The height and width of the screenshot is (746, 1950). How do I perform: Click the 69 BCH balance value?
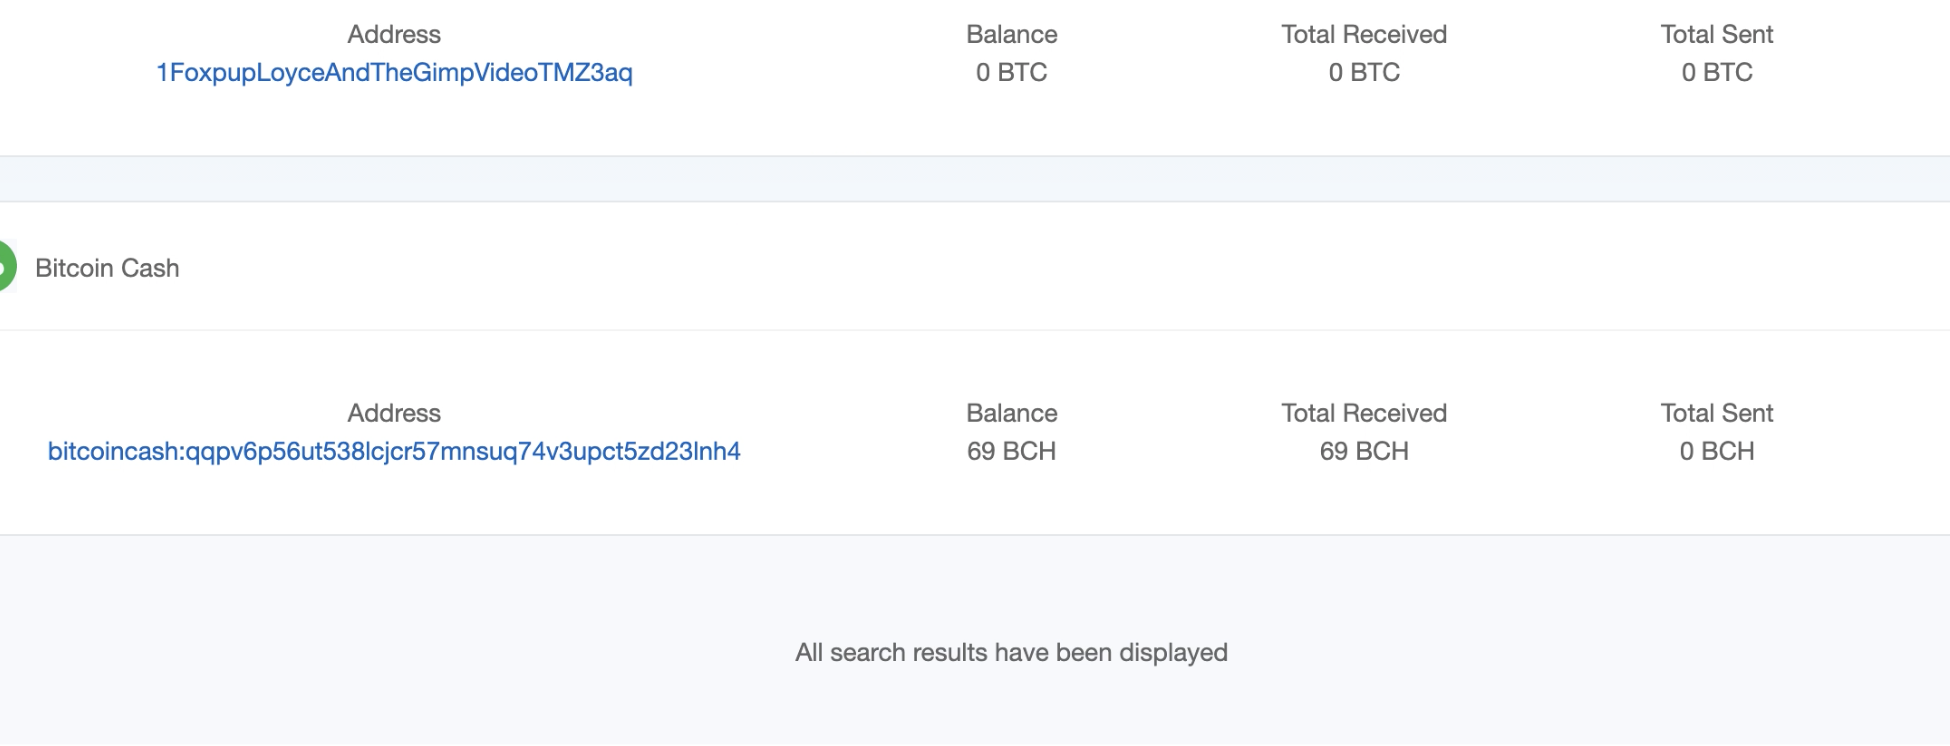[1012, 452]
